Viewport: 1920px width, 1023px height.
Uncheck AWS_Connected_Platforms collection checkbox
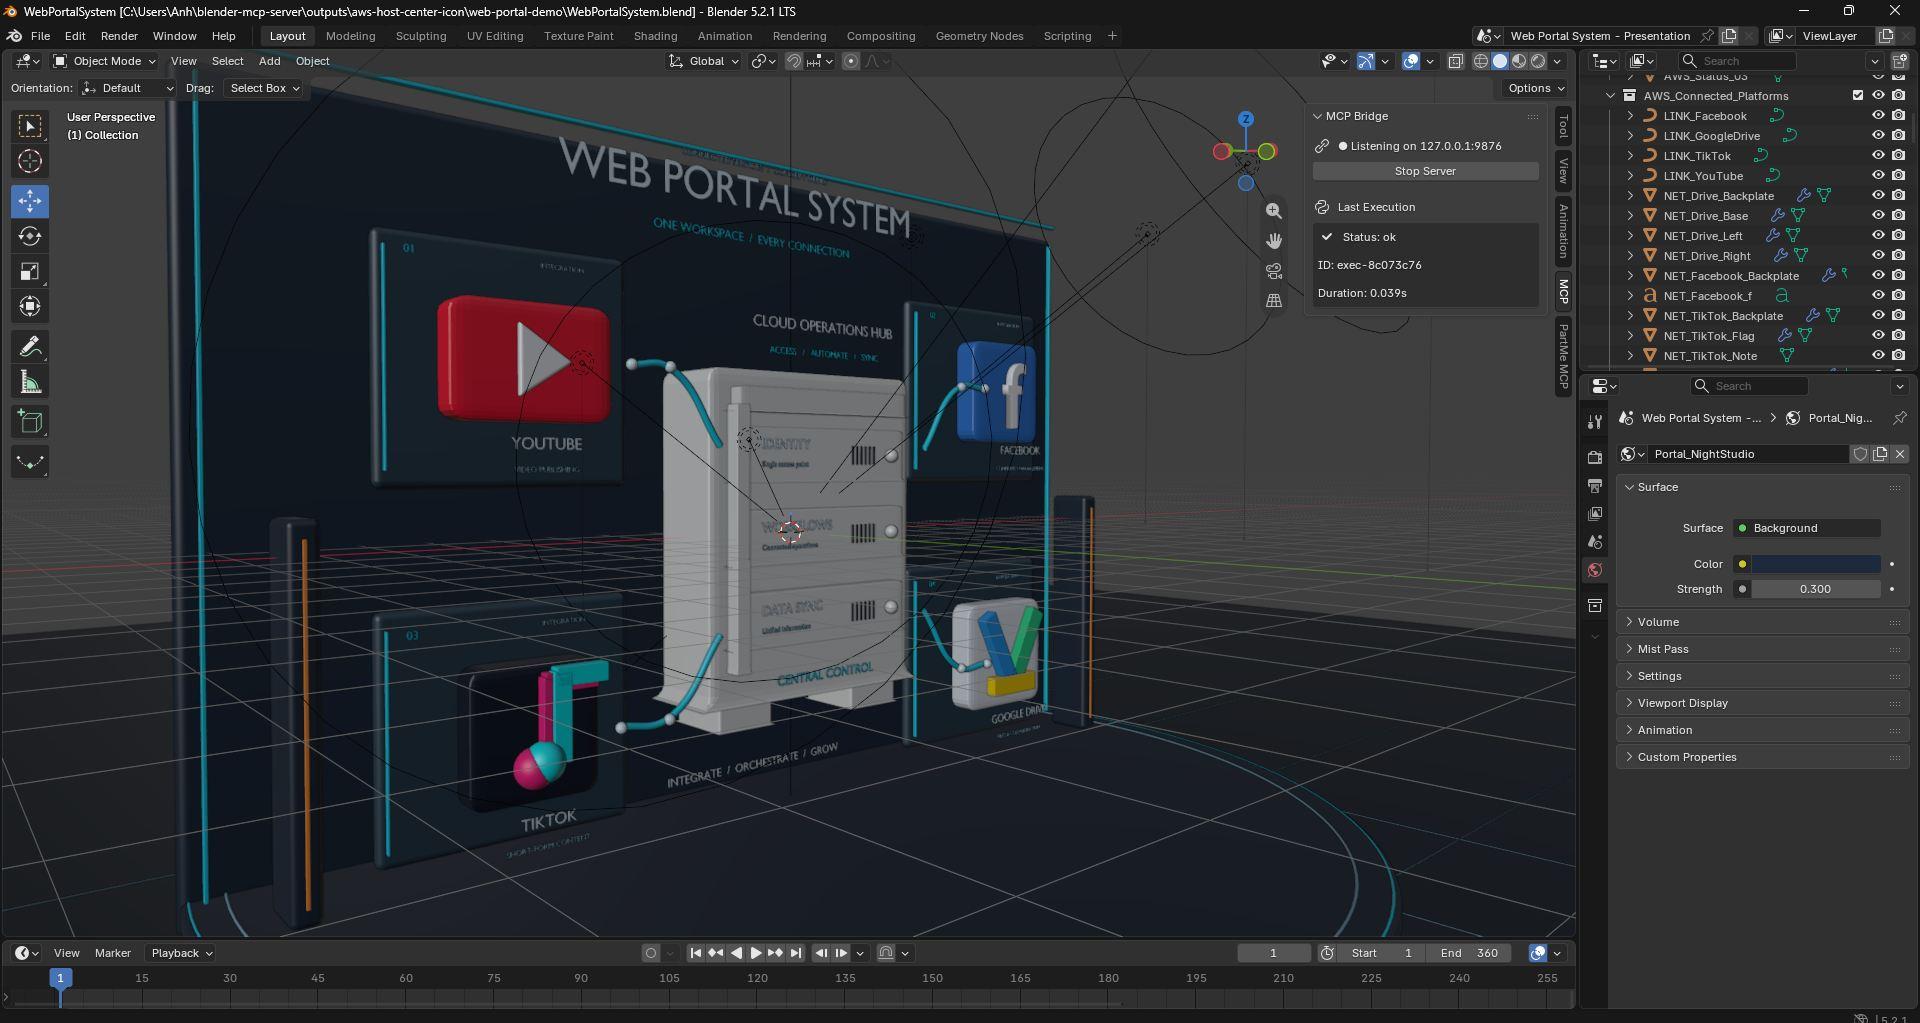(x=1858, y=96)
